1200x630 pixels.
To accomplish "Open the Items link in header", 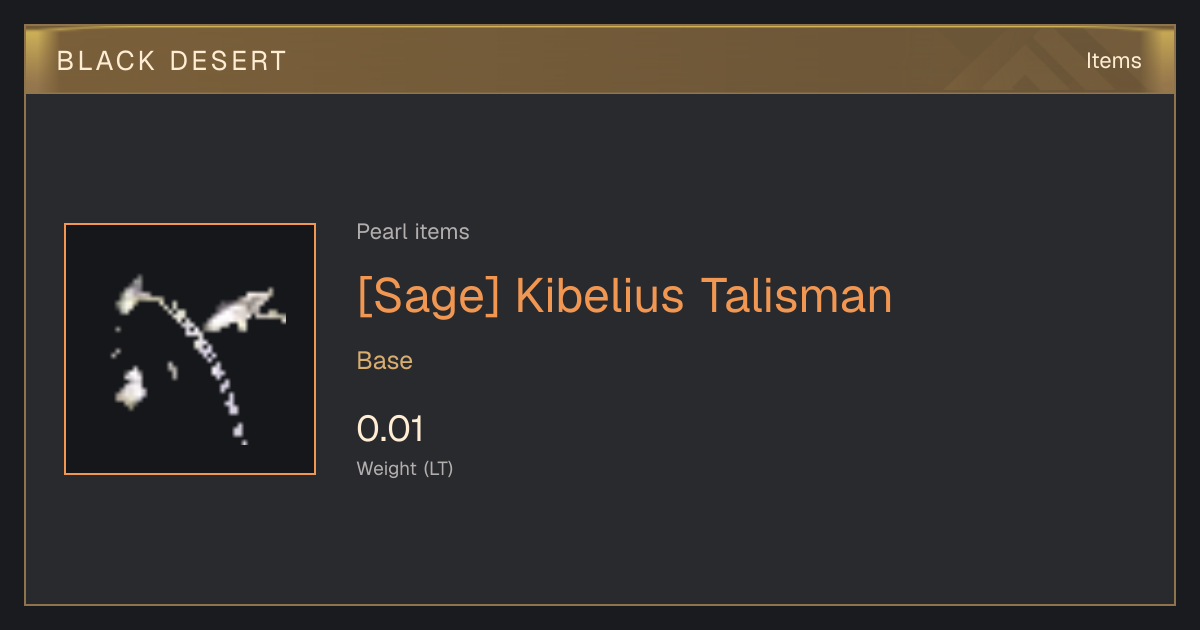I will tap(1113, 61).
